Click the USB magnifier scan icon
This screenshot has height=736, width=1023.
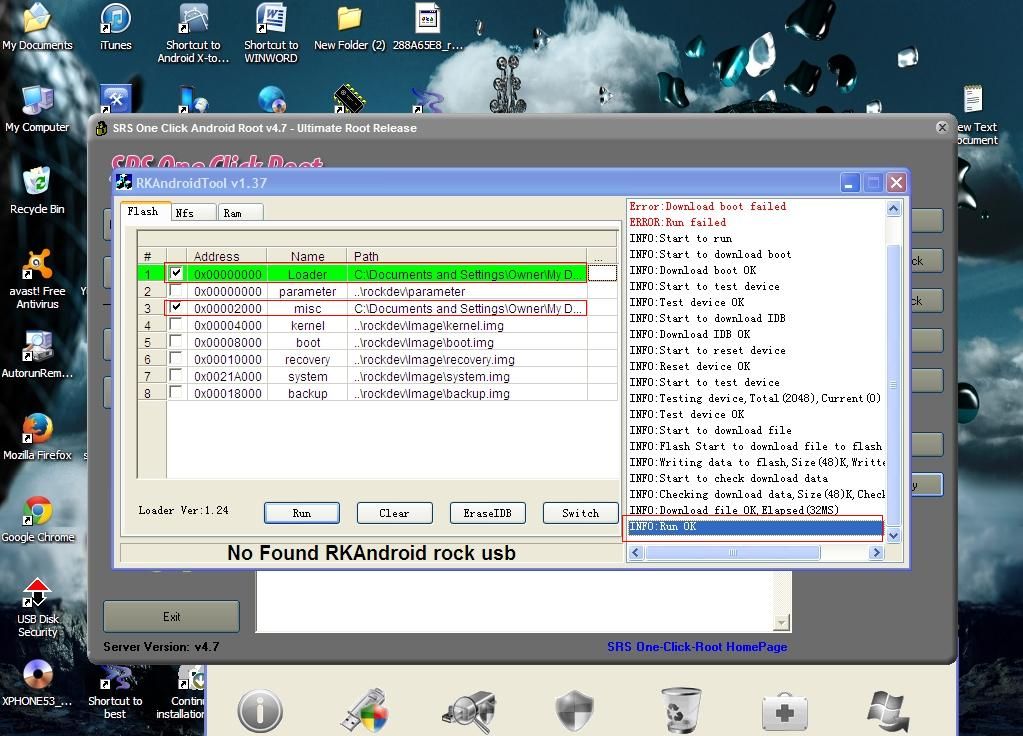tap(469, 711)
